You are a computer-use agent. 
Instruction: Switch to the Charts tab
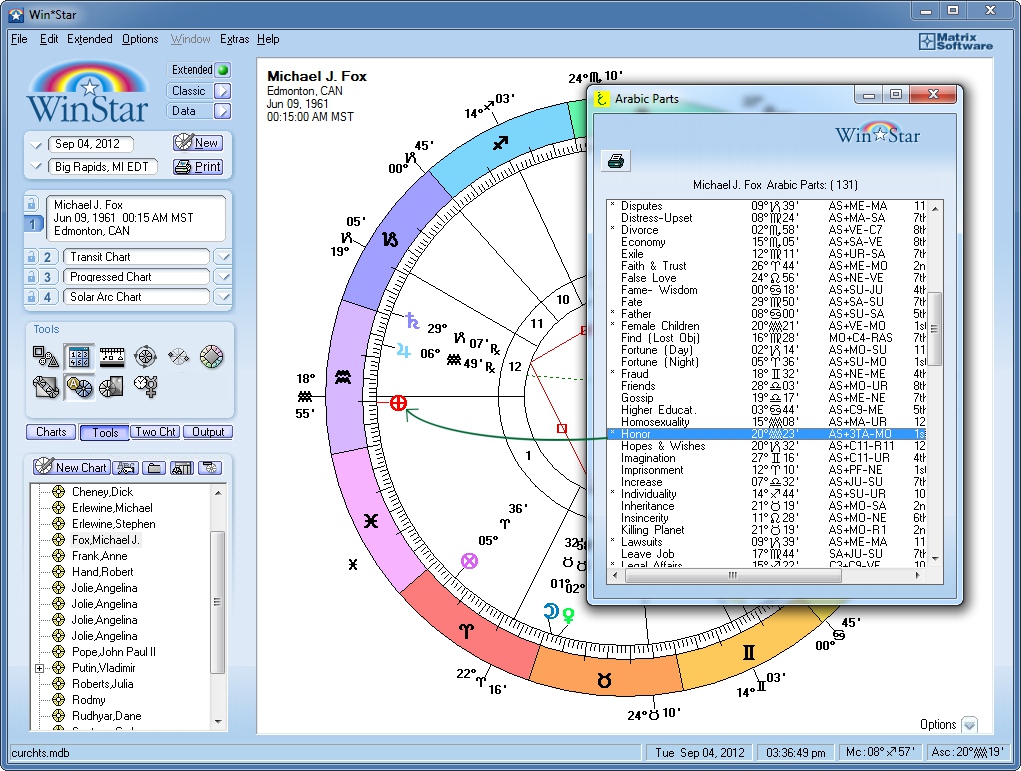tap(51, 432)
